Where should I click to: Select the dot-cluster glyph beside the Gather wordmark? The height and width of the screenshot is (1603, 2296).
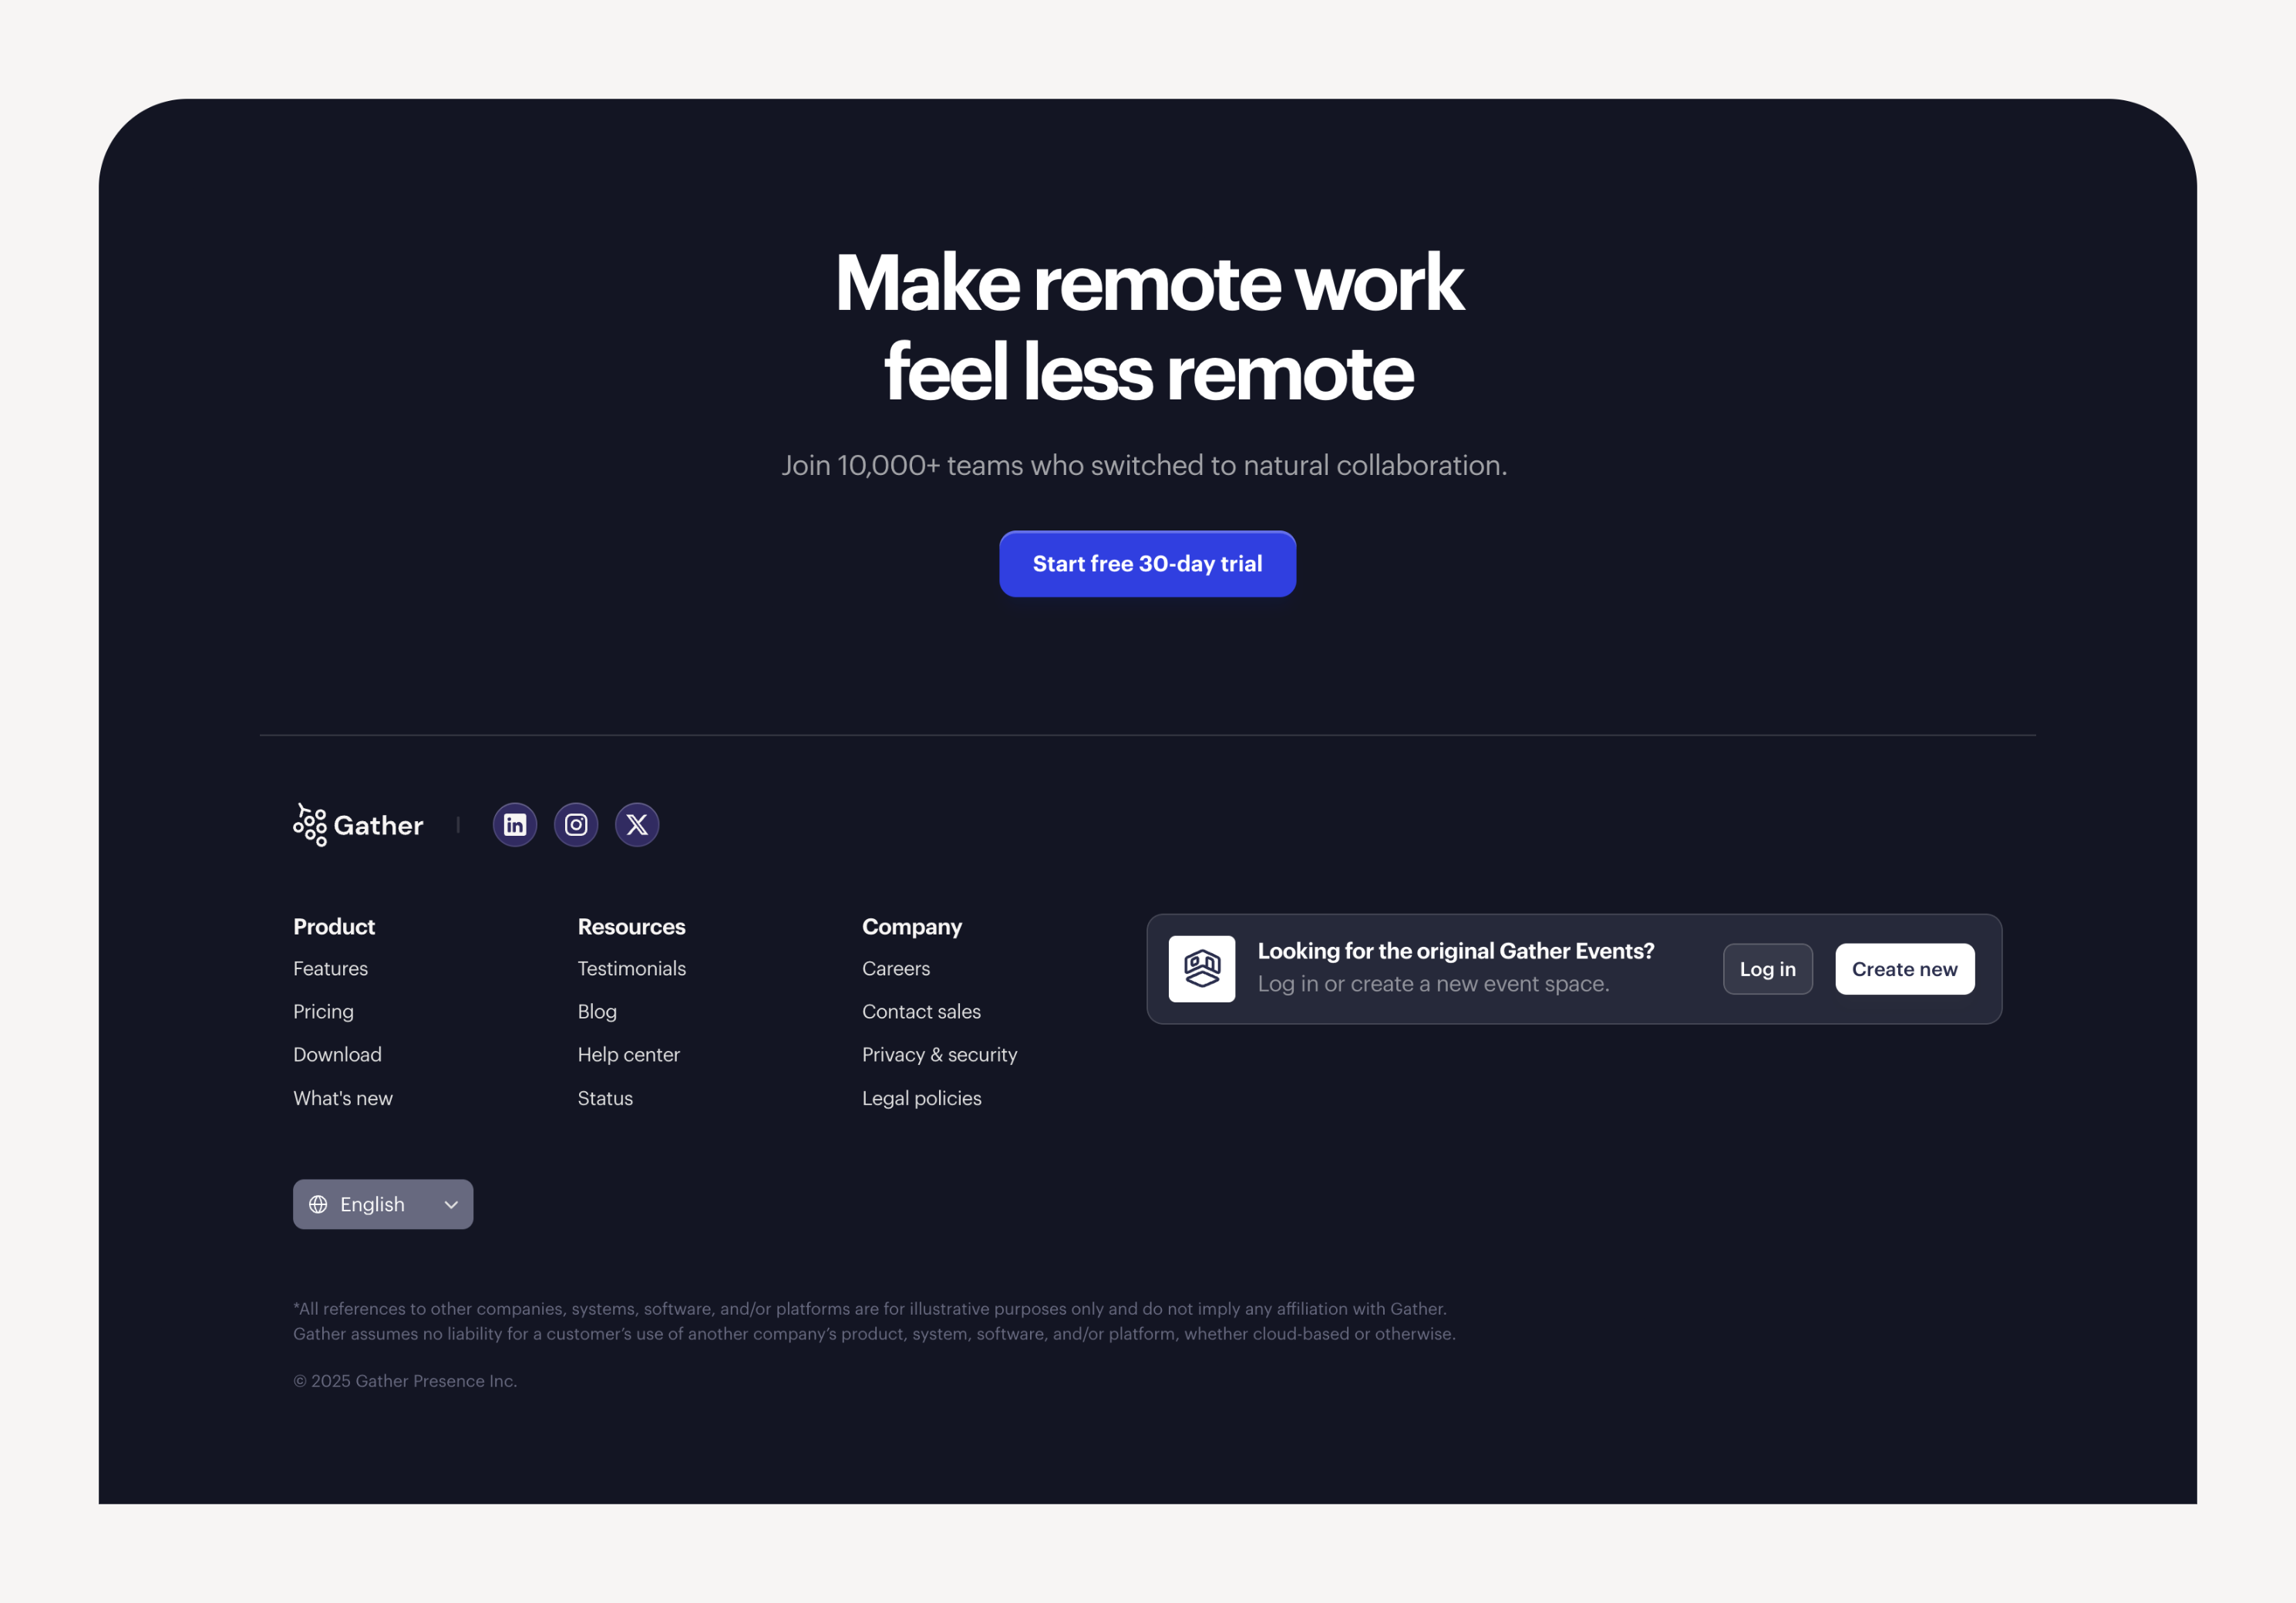[x=309, y=824]
